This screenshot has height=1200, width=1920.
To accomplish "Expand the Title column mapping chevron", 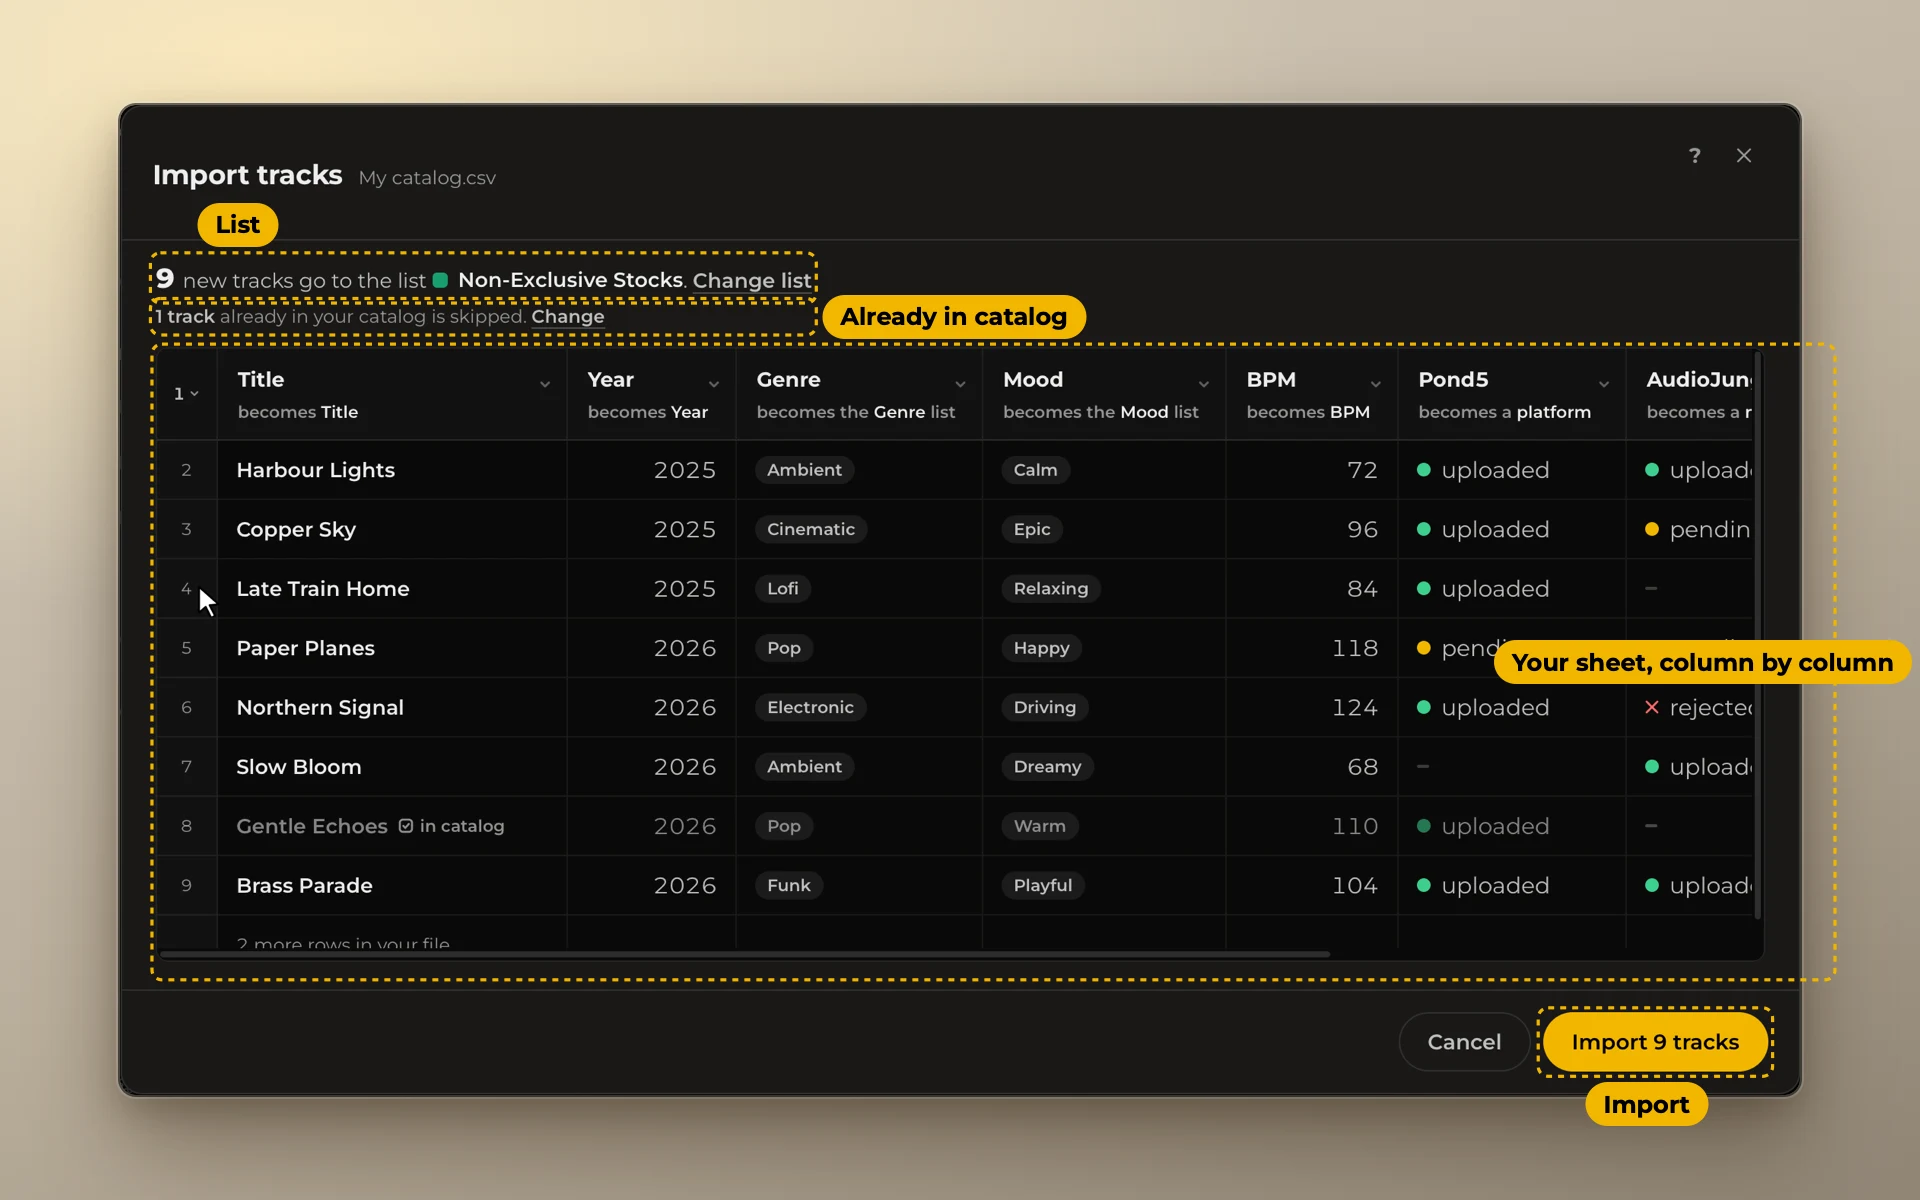I will [x=545, y=384].
